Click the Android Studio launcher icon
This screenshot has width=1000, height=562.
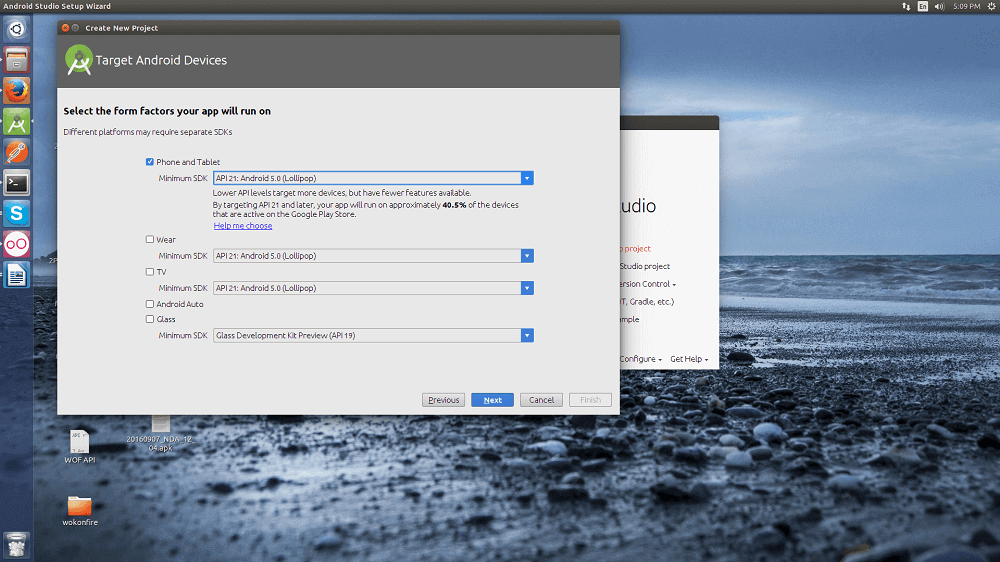[x=16, y=122]
